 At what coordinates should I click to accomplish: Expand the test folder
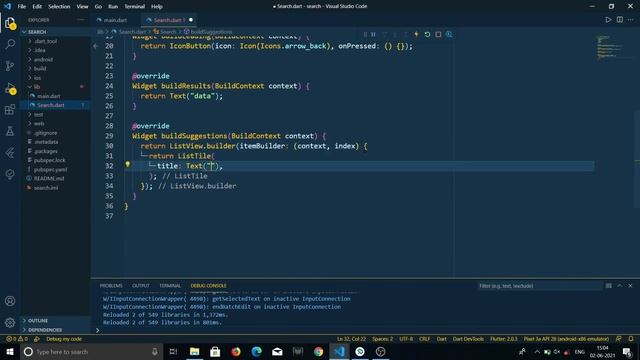[x=55, y=115]
